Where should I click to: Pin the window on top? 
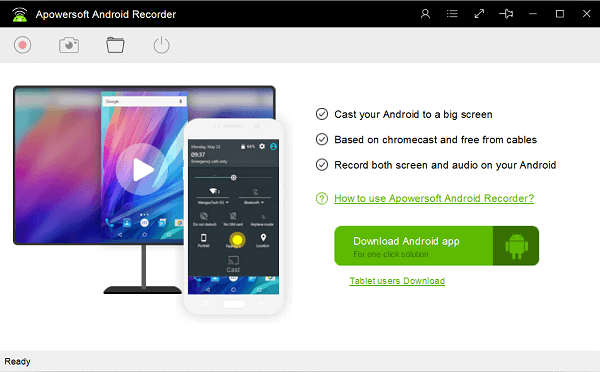coord(506,14)
